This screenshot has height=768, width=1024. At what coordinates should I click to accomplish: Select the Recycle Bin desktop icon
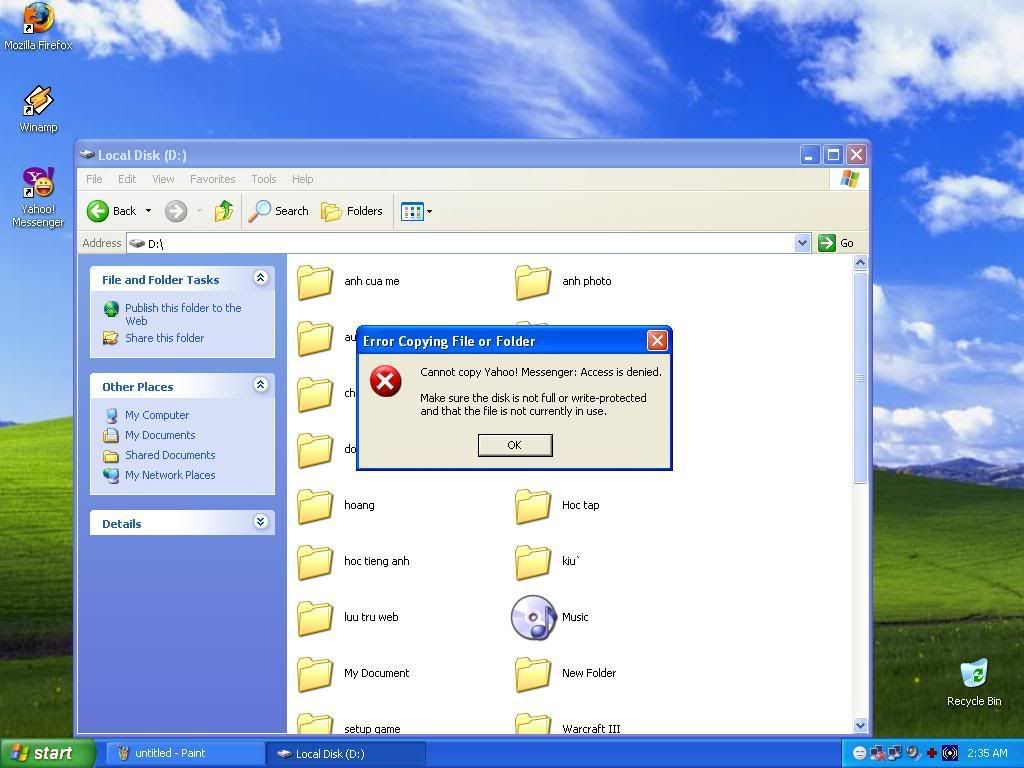pyautogui.click(x=973, y=675)
